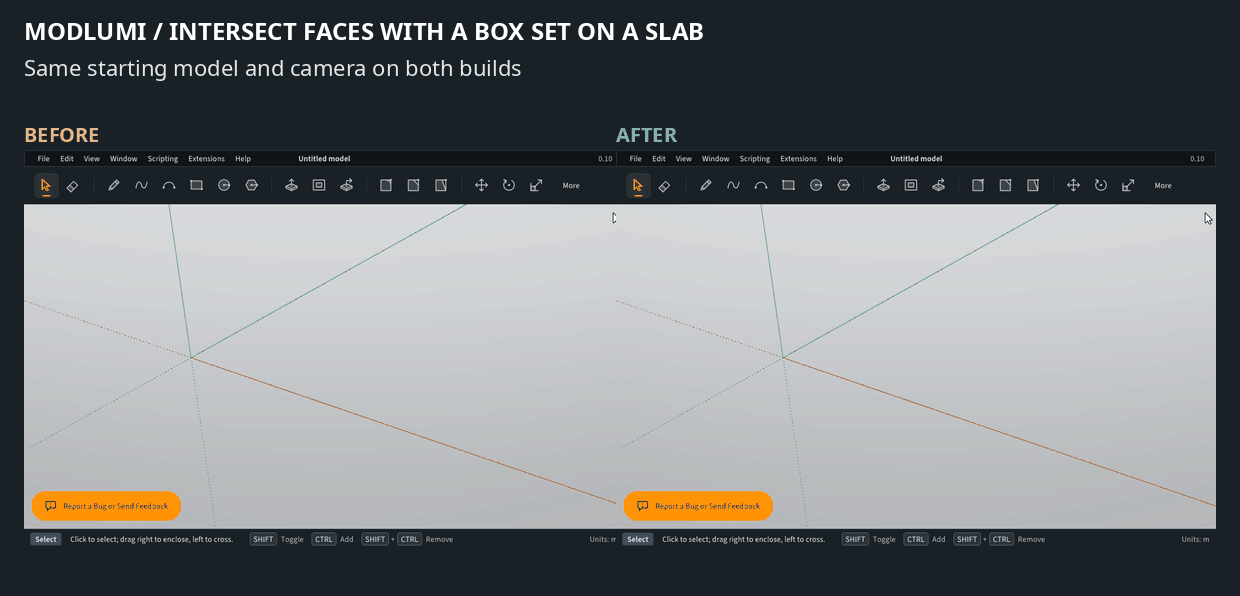Choose the Pencil line tool in BEFORE pane
This screenshot has width=1240, height=596.
(x=114, y=185)
